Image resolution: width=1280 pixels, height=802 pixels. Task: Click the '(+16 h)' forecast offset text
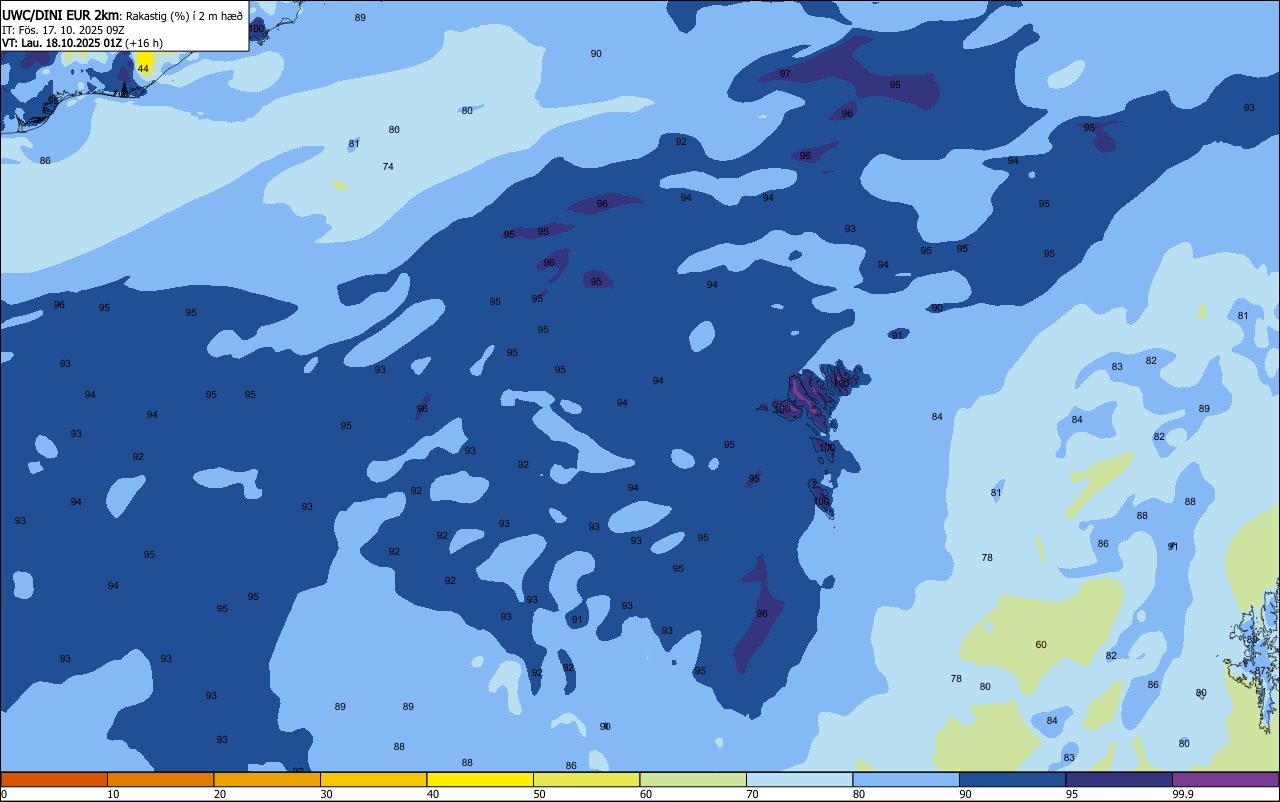coord(144,43)
